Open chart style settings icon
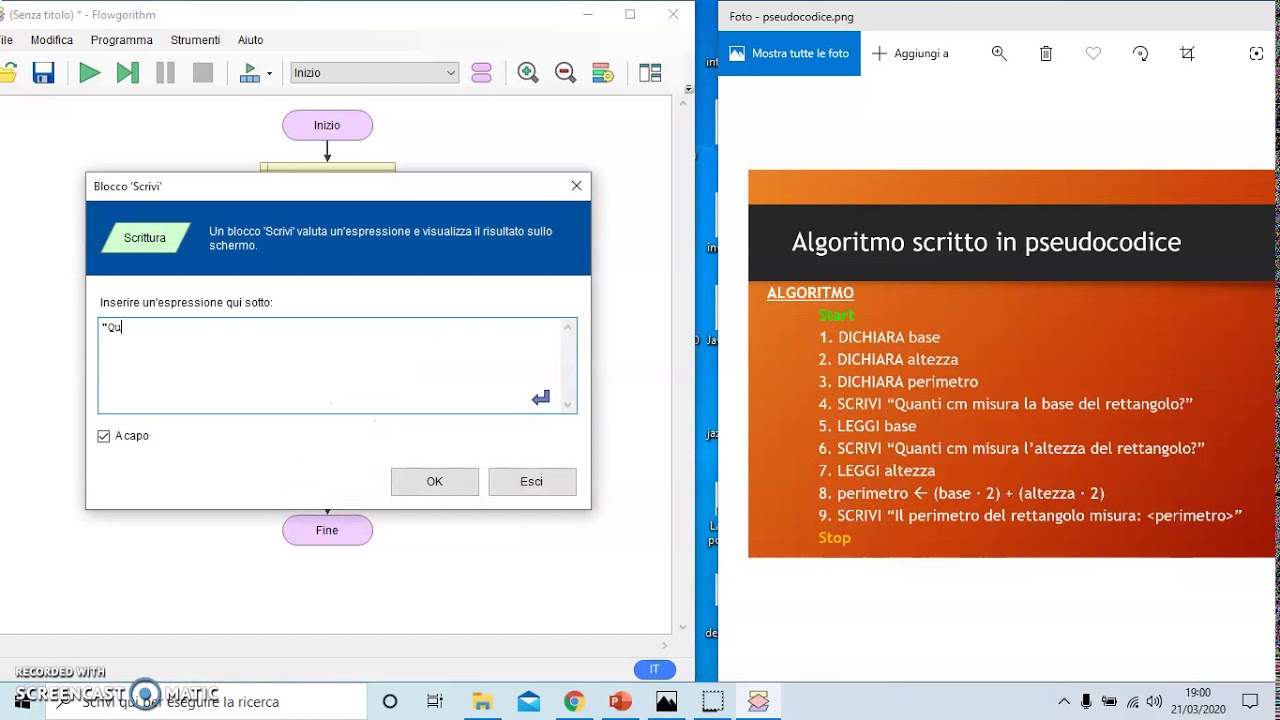Viewport: 1280px width, 720px height. tap(603, 73)
